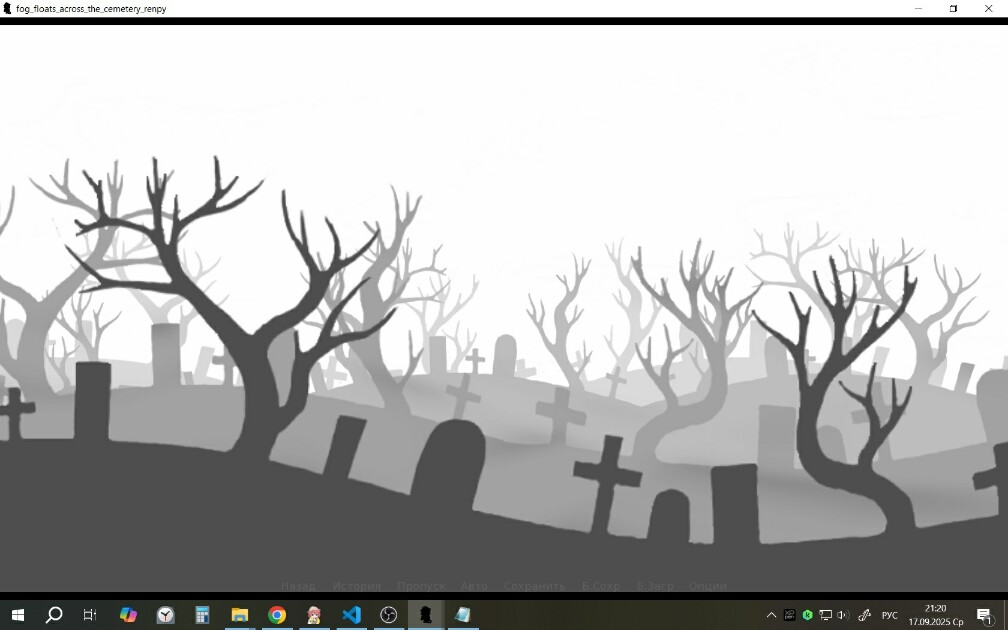
Task: Open Опции preferences menu
Action: (707, 586)
